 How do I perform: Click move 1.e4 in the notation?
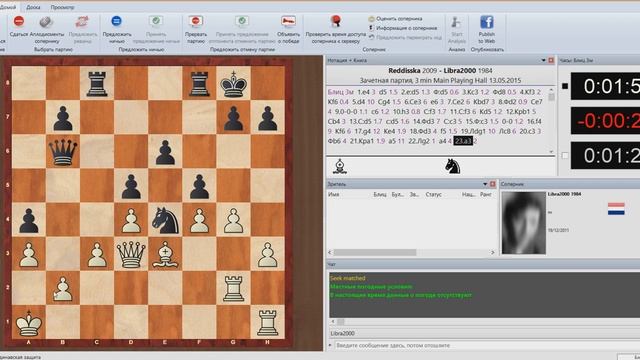click(x=363, y=92)
